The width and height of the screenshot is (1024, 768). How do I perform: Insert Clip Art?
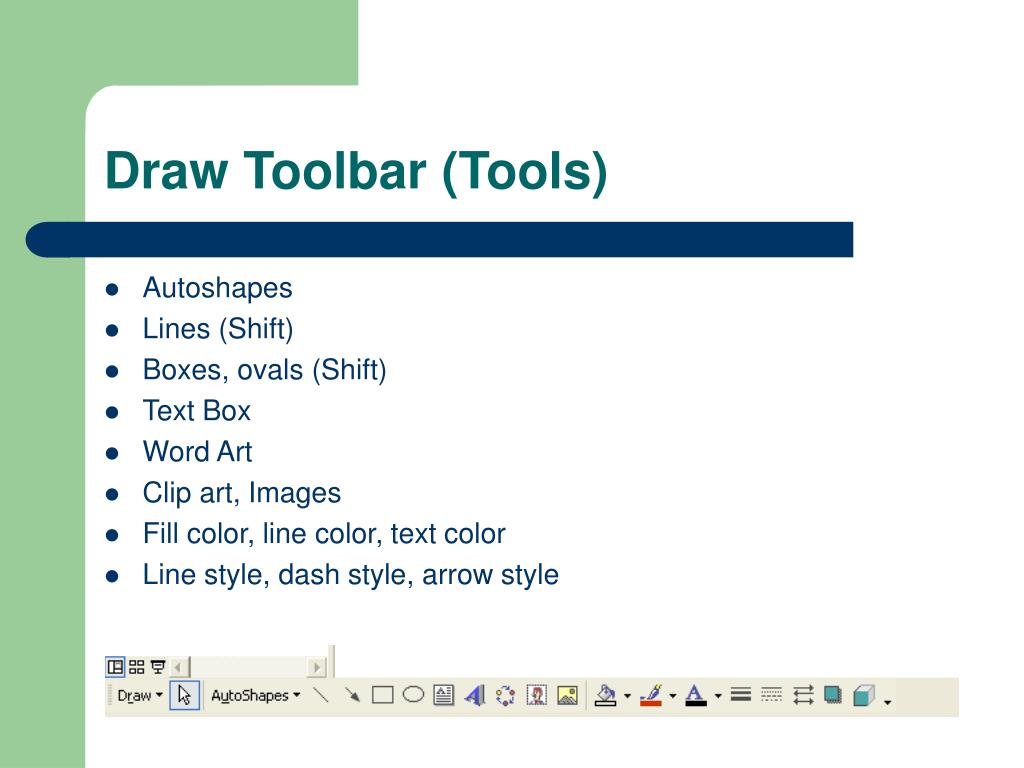click(x=537, y=696)
